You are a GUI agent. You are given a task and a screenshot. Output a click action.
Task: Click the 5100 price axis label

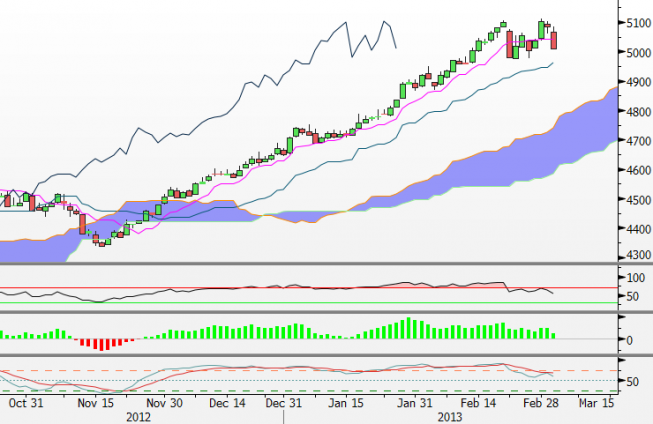[x=638, y=23]
